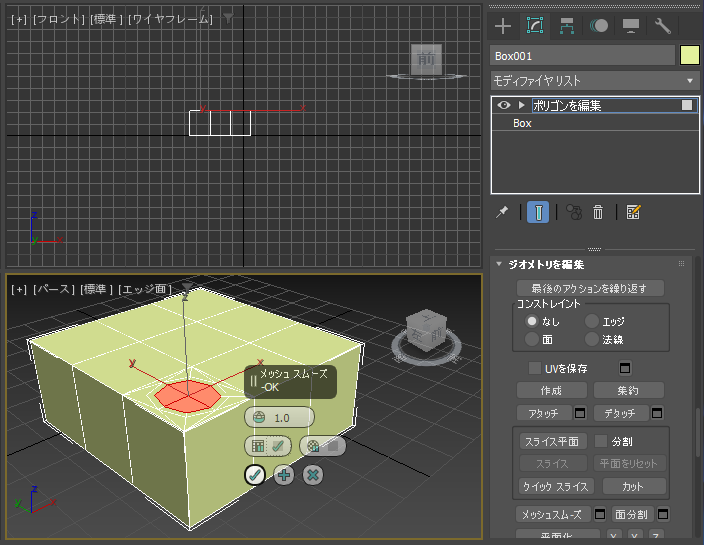Open the [フロント] view menu
Screen dimensions: 704x545
(59, 19)
